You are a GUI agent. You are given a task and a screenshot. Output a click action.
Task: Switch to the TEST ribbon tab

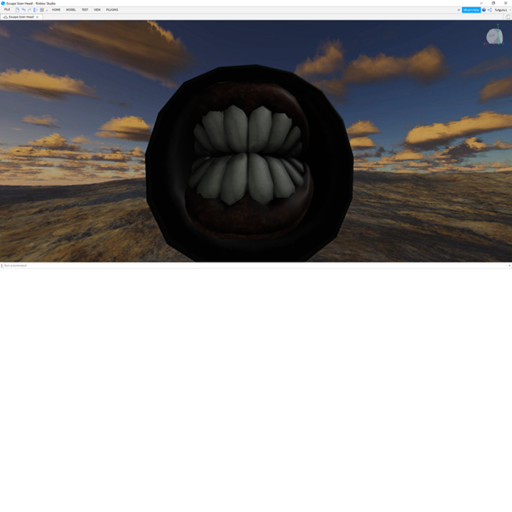click(x=85, y=10)
